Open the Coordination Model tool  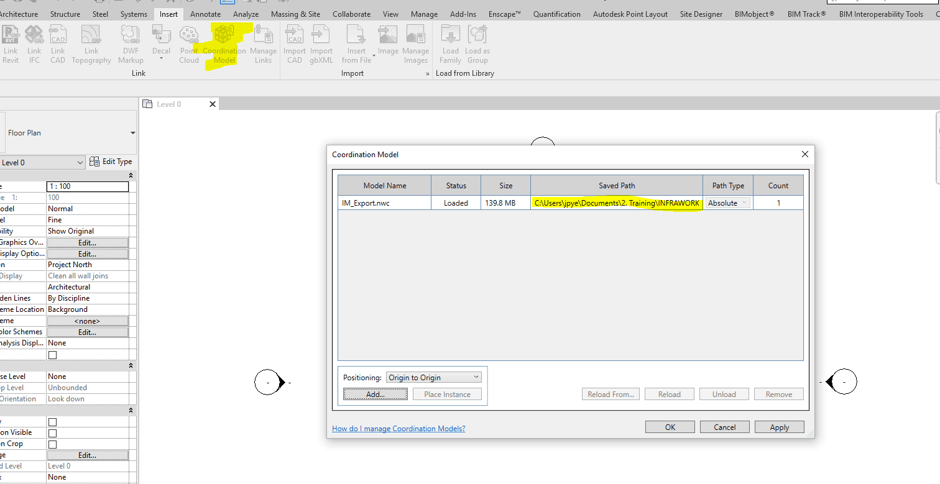point(224,44)
